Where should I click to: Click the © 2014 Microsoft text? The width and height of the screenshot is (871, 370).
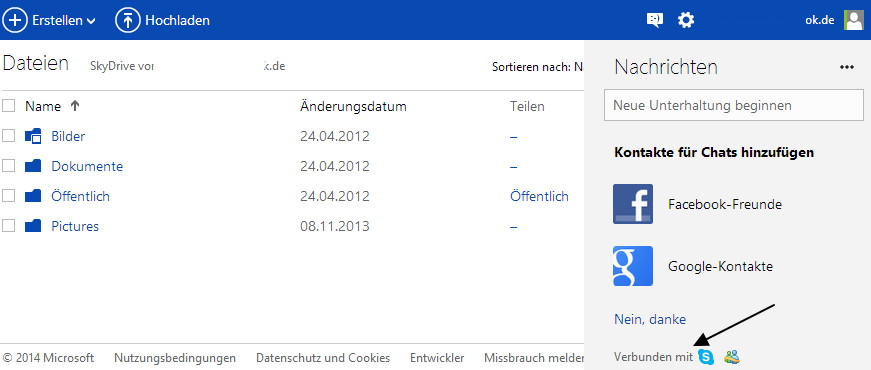pyautogui.click(x=48, y=358)
